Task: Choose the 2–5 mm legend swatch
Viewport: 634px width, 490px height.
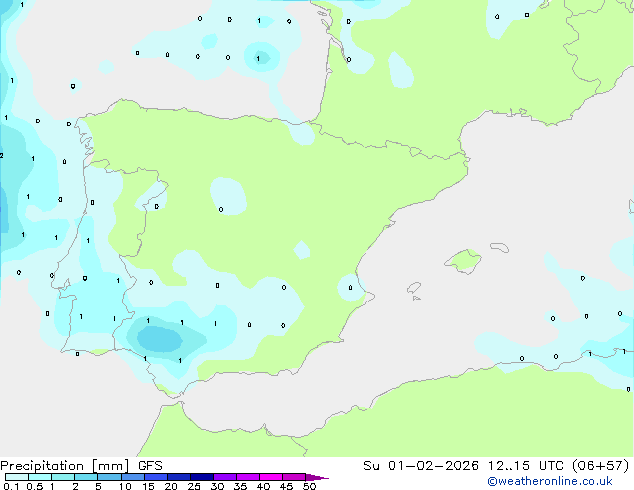Action: coord(86,477)
